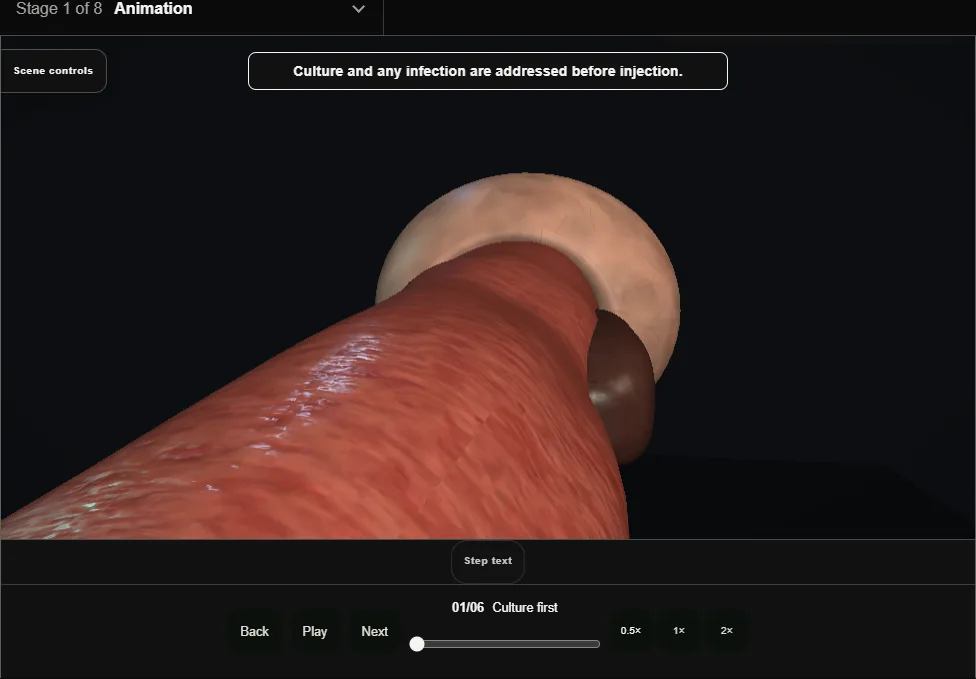Set playback speed to 2×
This screenshot has width=976, height=679.
(x=726, y=631)
